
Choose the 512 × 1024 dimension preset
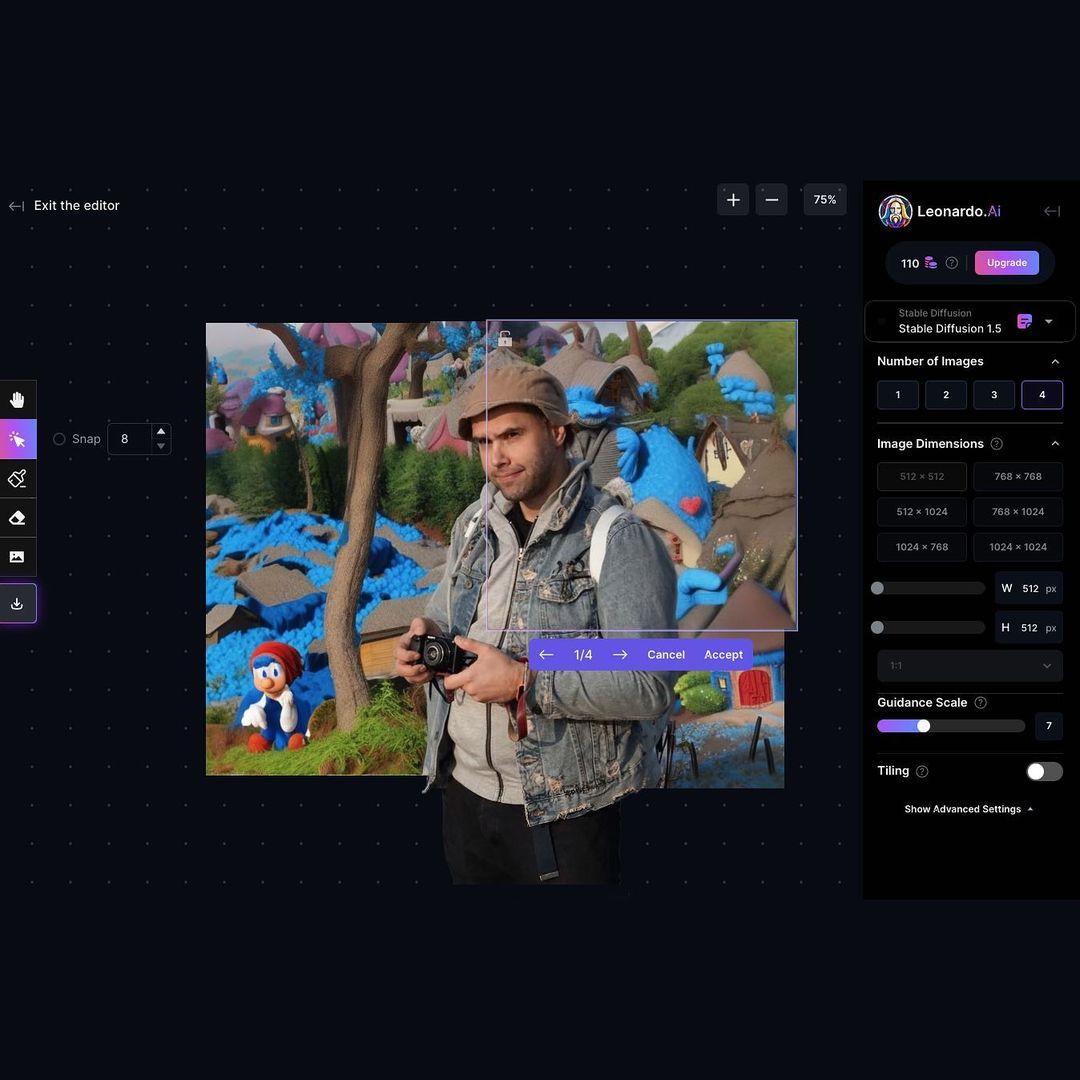click(922, 512)
